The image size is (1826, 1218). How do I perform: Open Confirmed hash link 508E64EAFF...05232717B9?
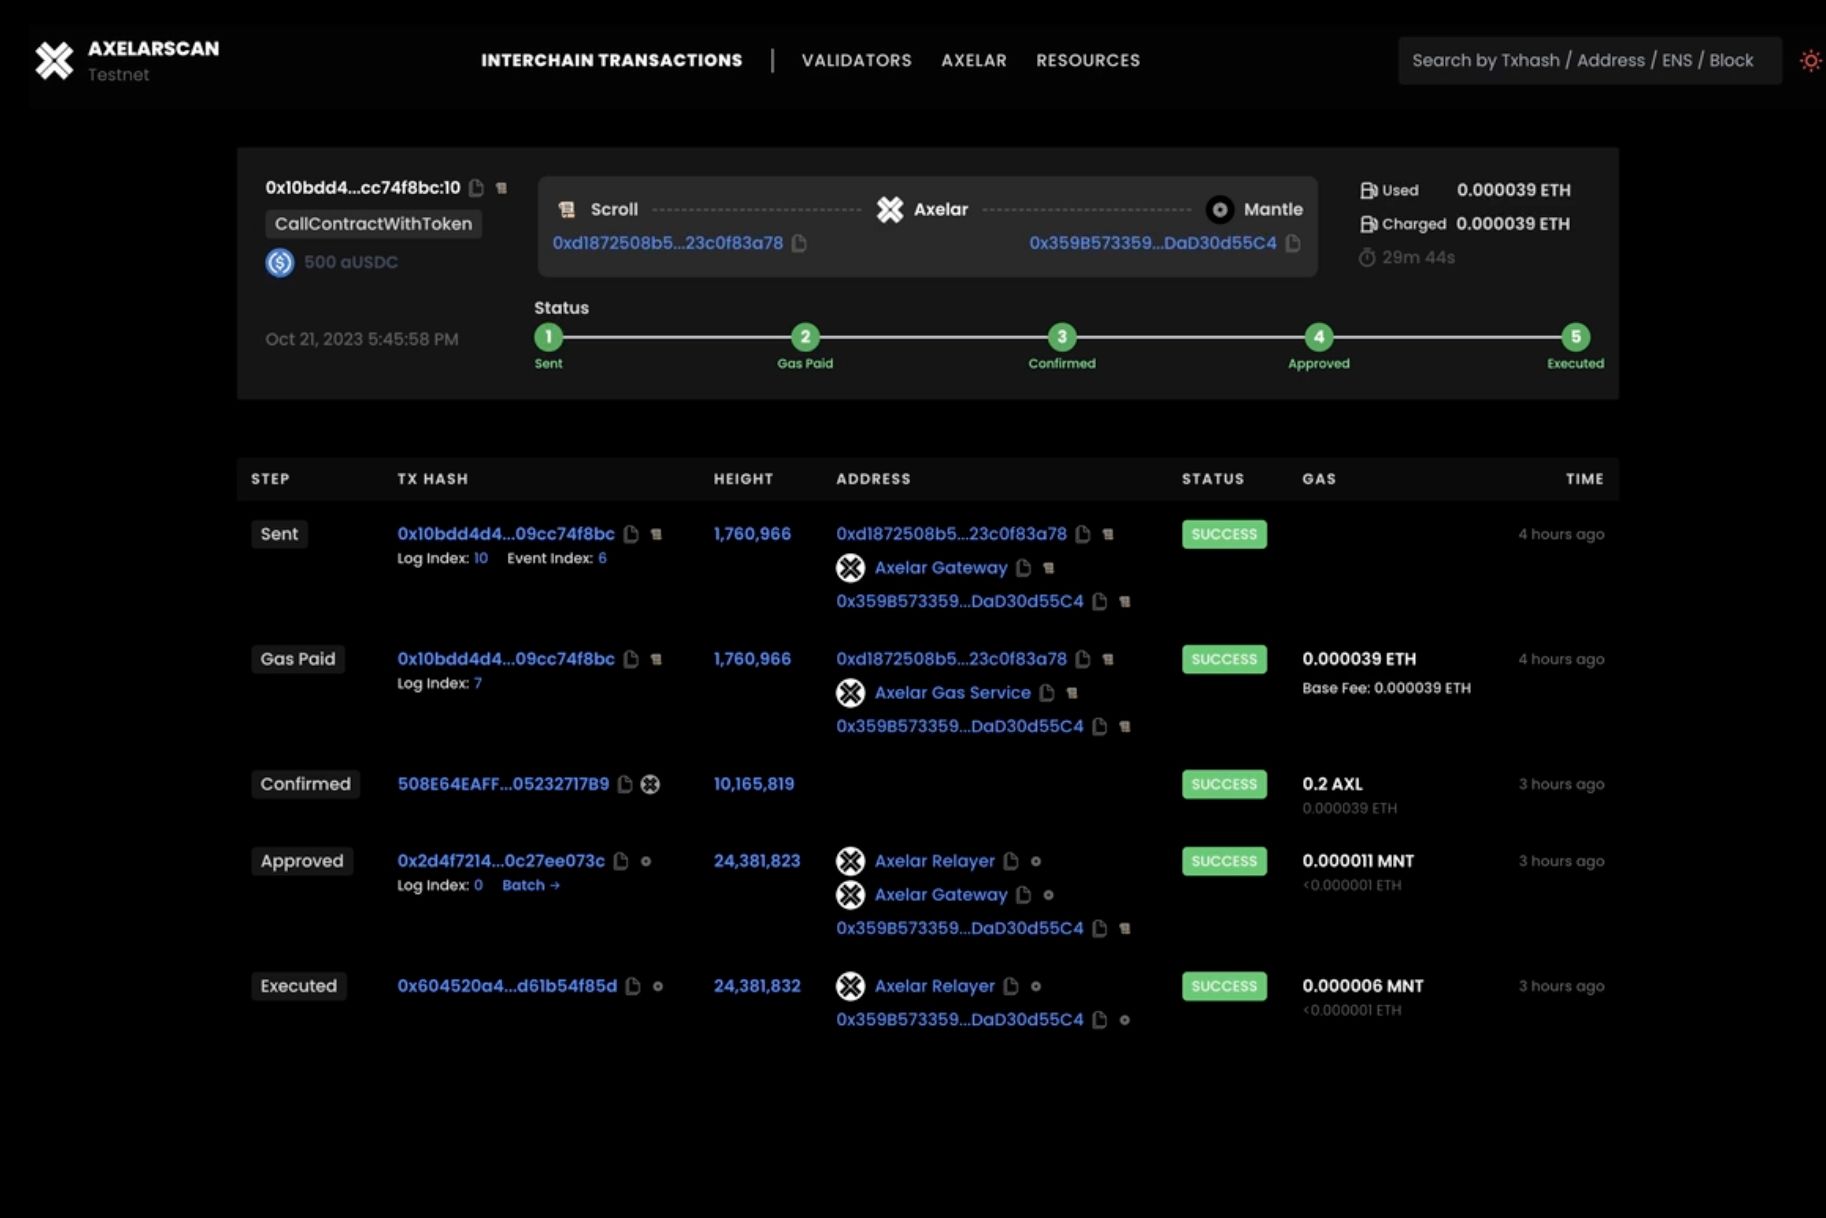click(503, 784)
